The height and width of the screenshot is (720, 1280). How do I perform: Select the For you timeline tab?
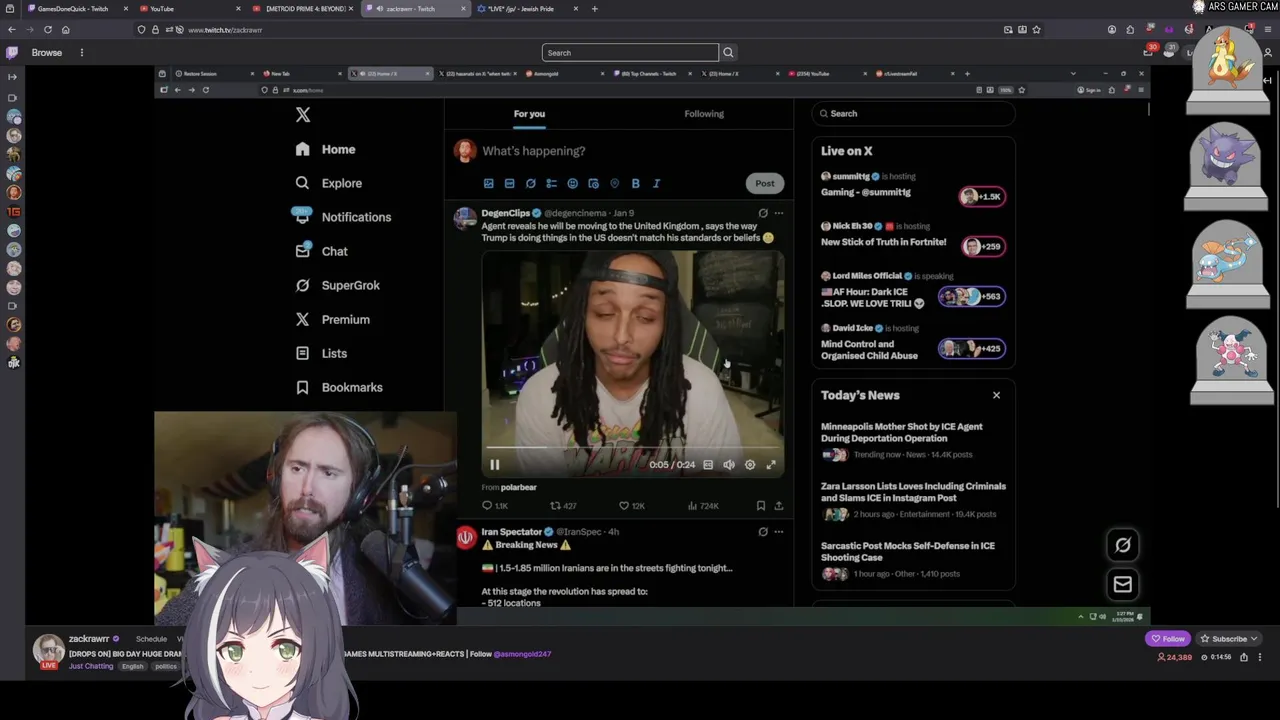(530, 114)
